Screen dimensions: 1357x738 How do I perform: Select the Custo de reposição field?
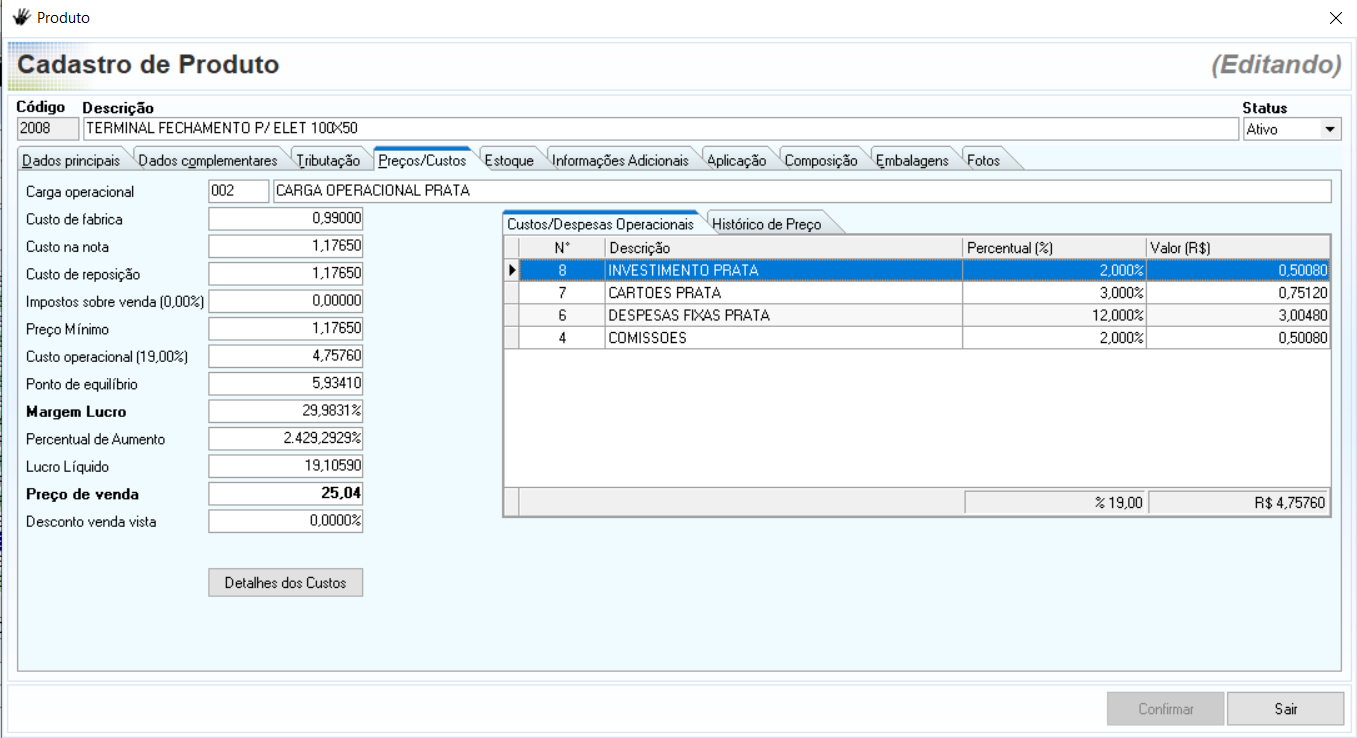(x=286, y=274)
